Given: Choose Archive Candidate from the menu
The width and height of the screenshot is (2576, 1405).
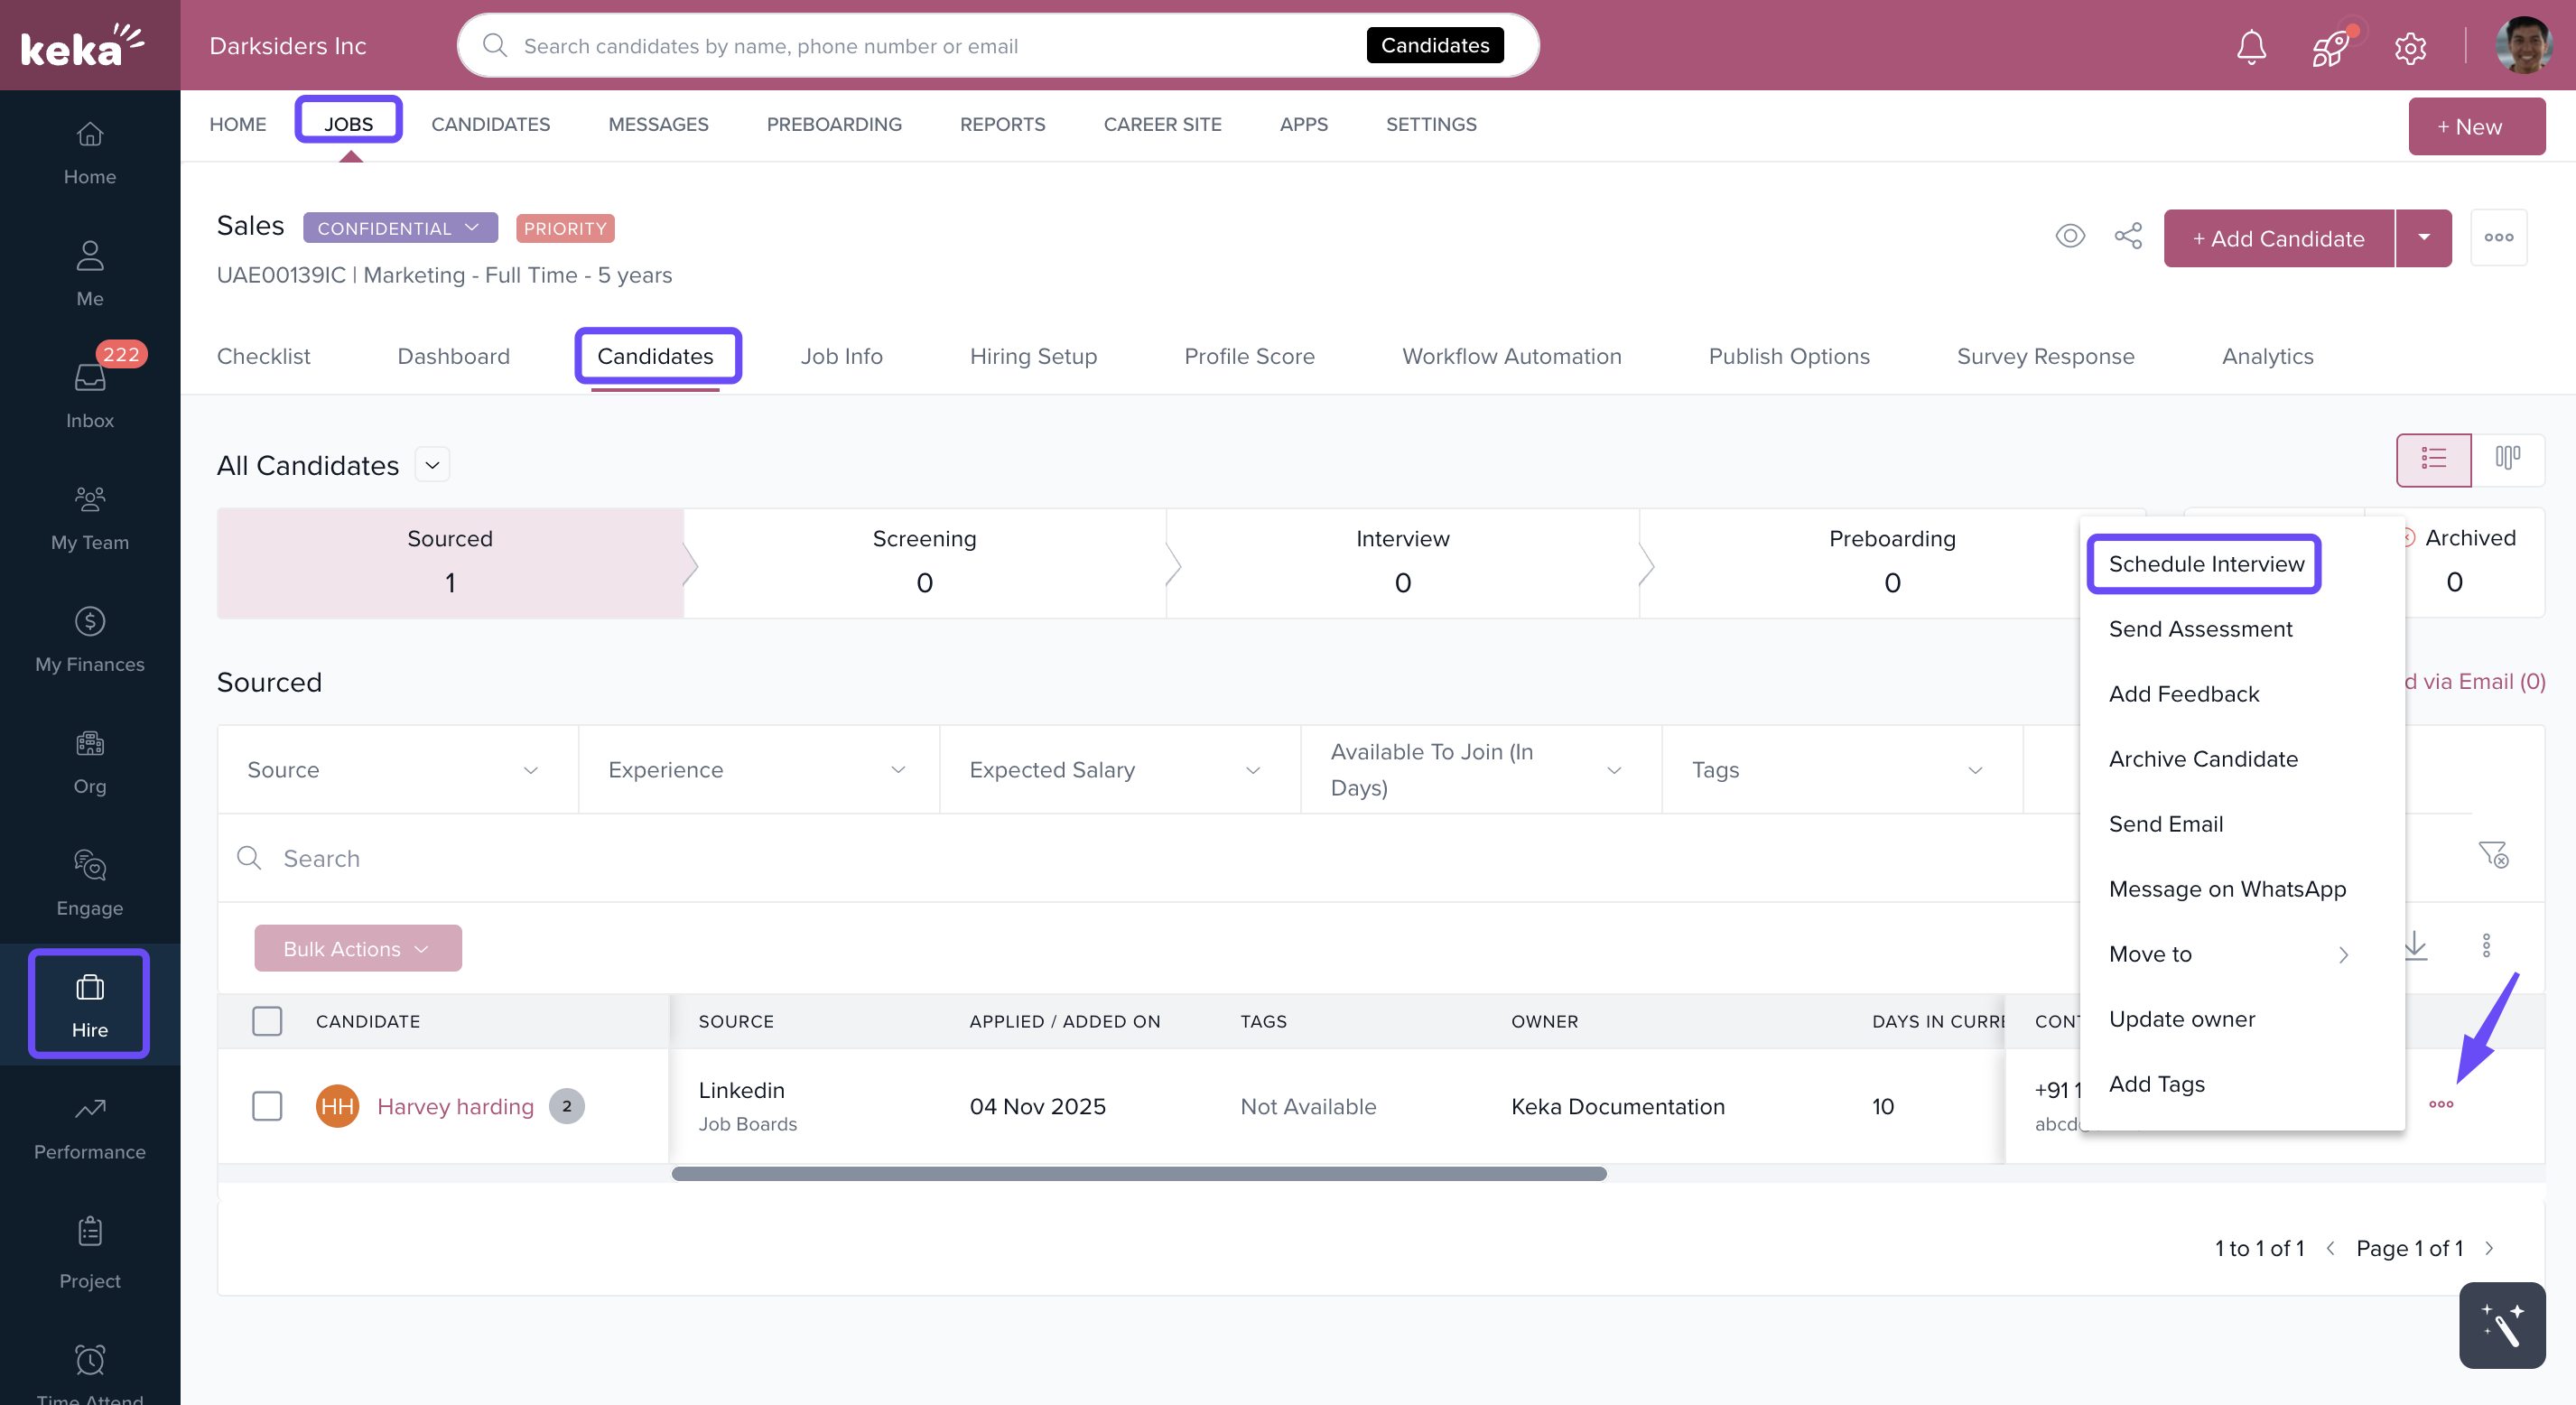Looking at the screenshot, I should click(x=2203, y=759).
